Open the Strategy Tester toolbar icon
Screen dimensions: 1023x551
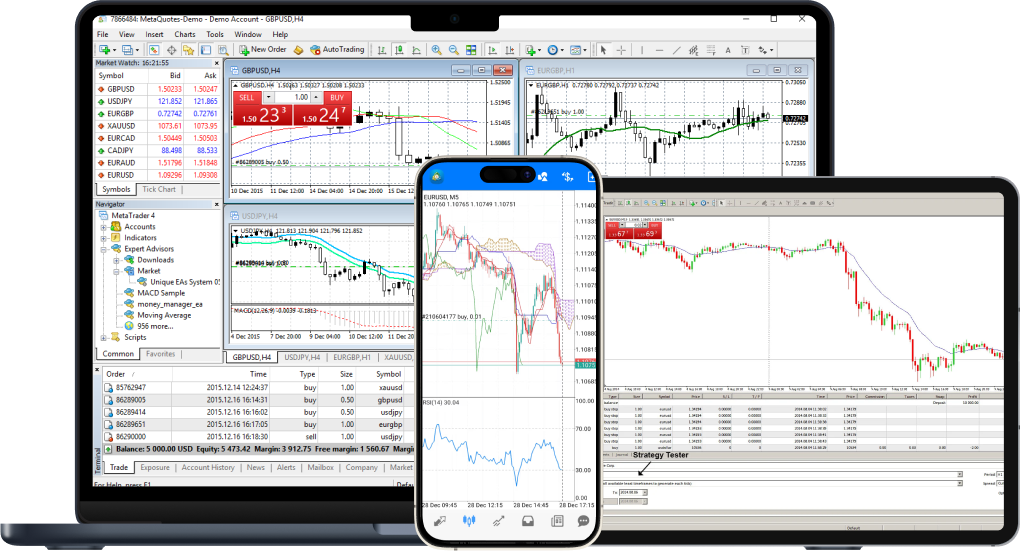(x=224, y=50)
